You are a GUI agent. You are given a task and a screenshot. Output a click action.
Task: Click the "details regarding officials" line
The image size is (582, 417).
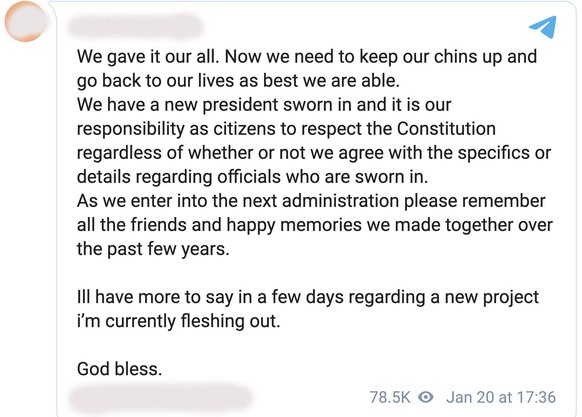click(x=252, y=177)
